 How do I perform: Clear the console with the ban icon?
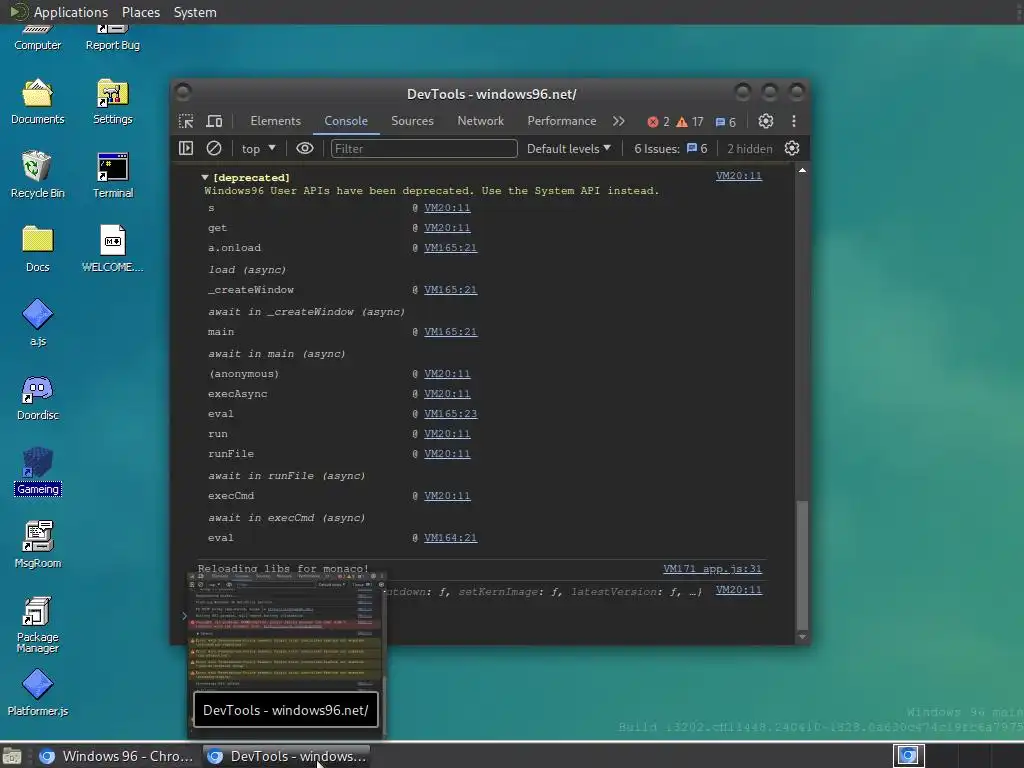pos(214,149)
